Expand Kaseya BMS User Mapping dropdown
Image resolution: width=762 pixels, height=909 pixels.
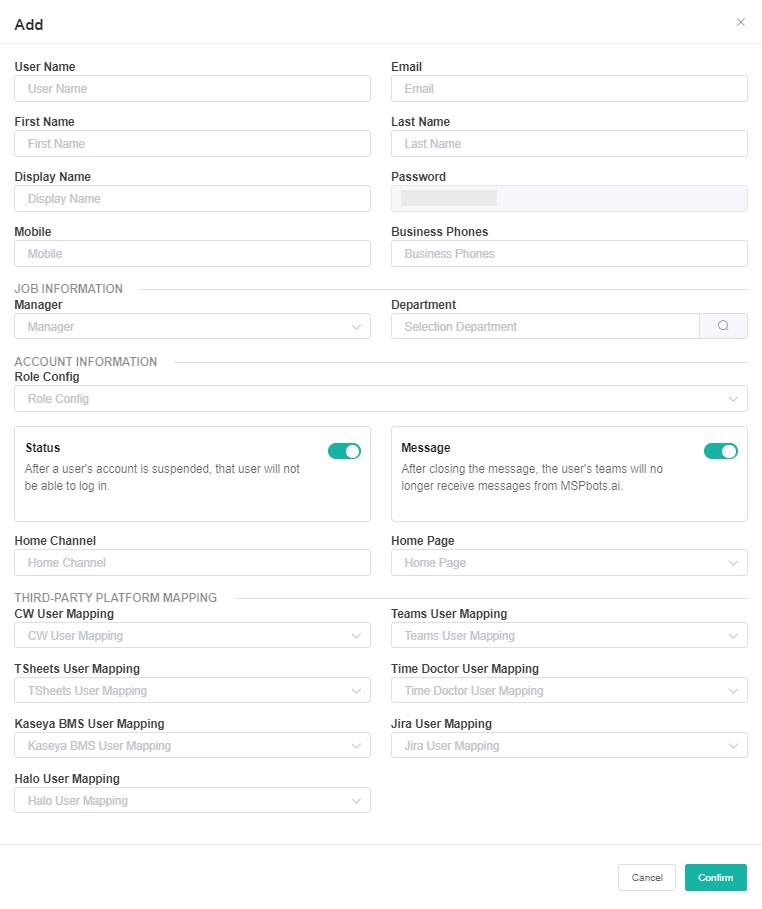tap(192, 746)
